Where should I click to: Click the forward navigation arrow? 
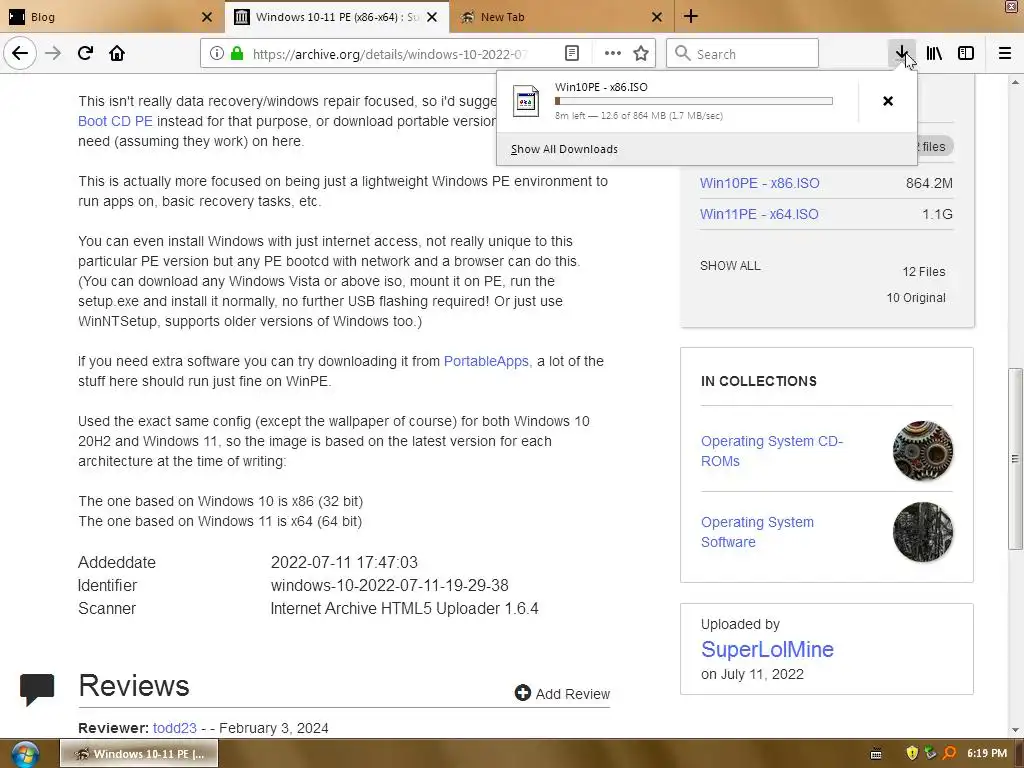pyautogui.click(x=53, y=54)
